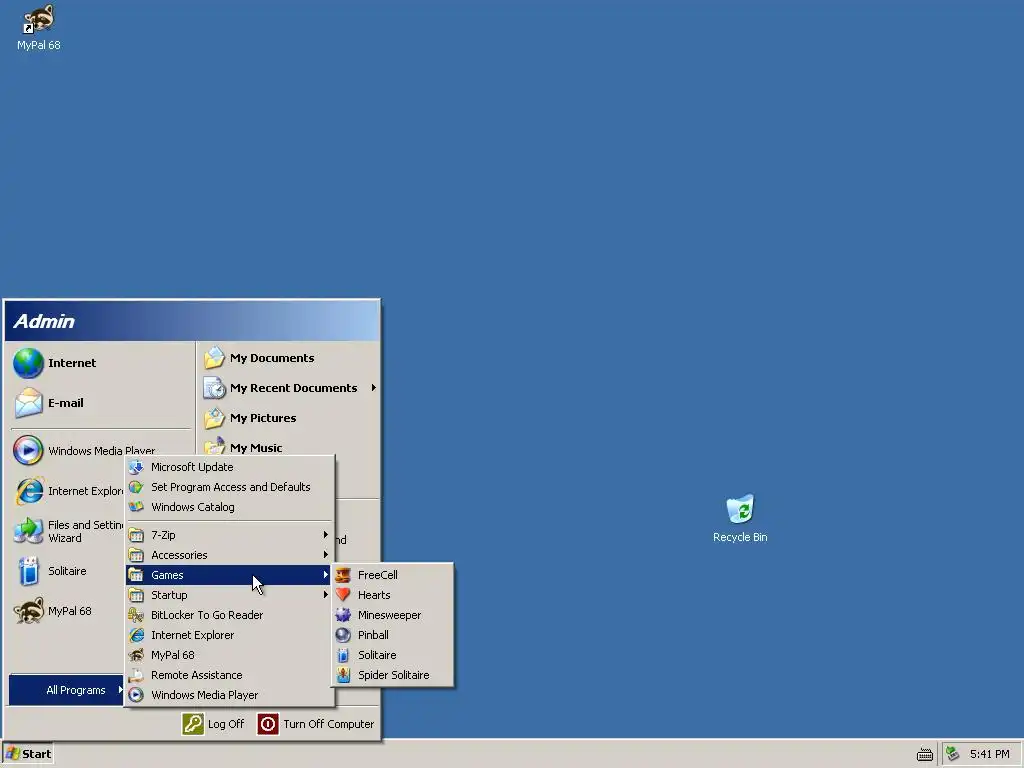Launch Solitaire in the Games submenu

pos(392,655)
